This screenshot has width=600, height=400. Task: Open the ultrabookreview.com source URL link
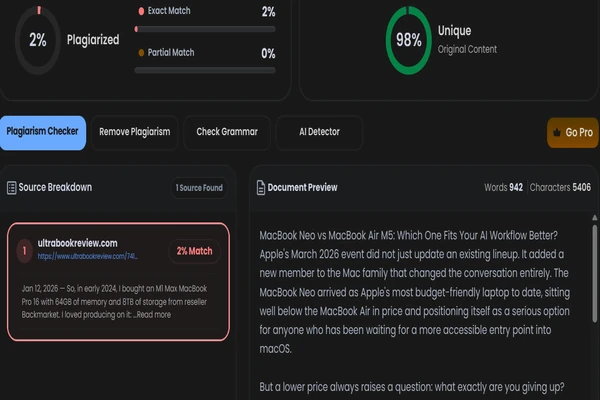pos(87,256)
